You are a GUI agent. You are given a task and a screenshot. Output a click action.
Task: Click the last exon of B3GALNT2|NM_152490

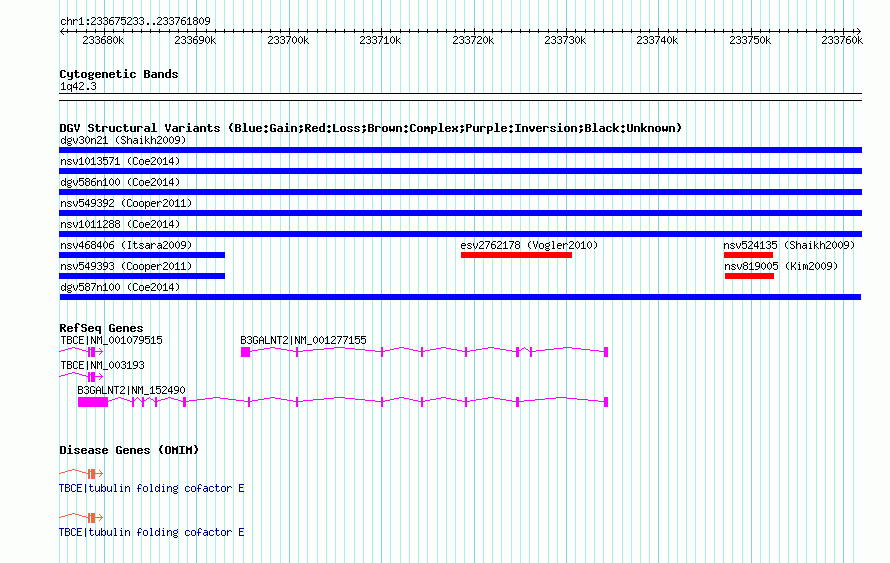click(x=606, y=402)
